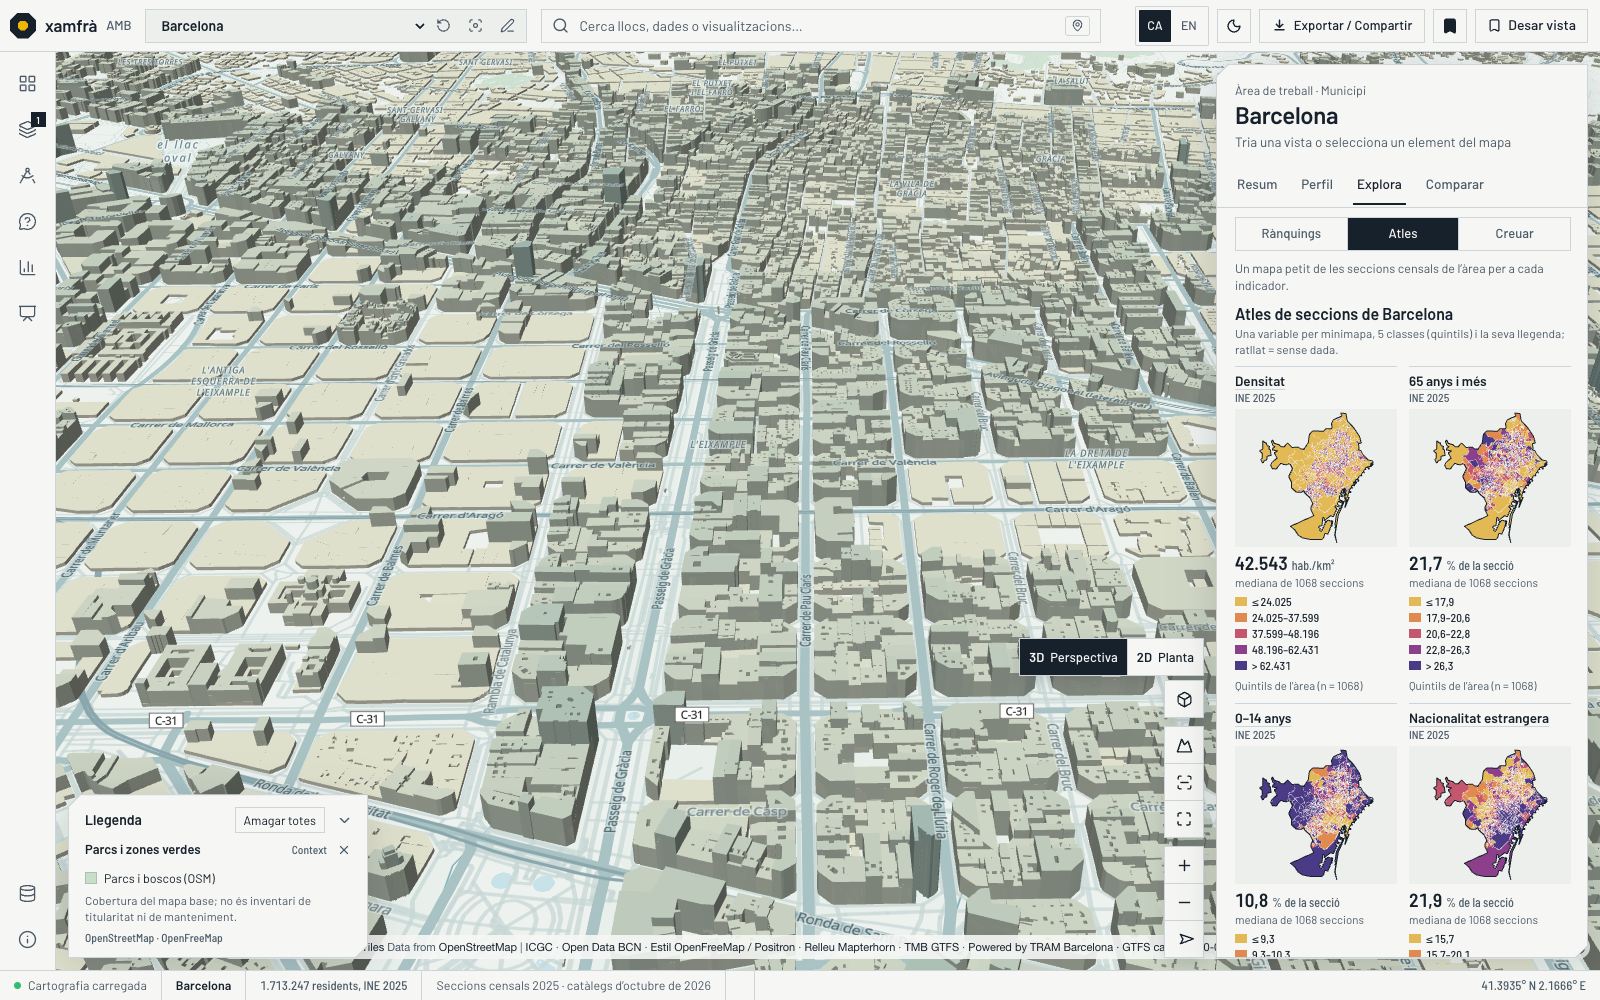Click Exportar / Compartir button
The image size is (1600, 1000).
[1342, 26]
